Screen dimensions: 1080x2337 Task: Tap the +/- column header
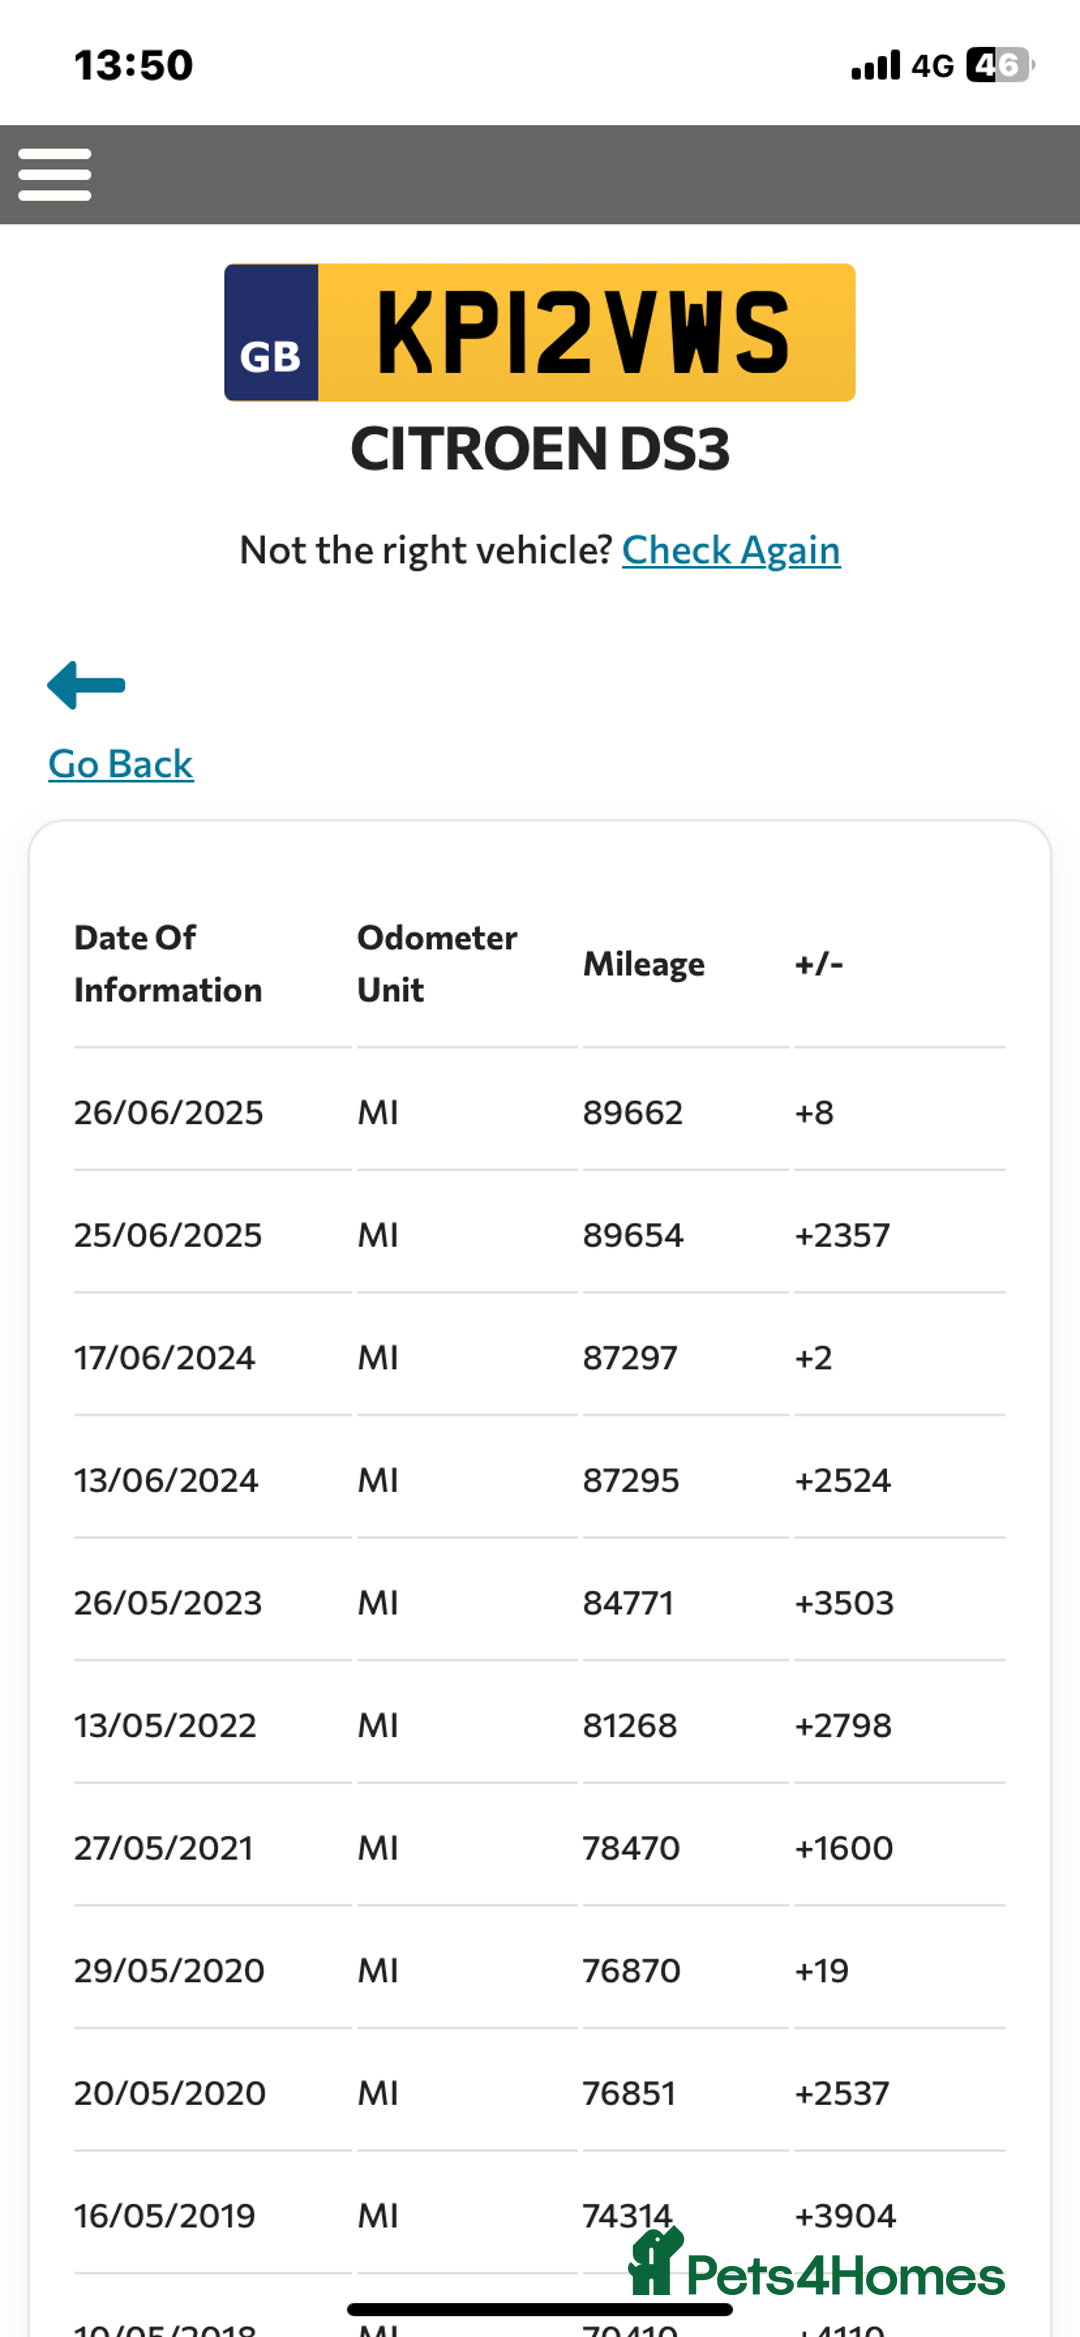(x=819, y=964)
